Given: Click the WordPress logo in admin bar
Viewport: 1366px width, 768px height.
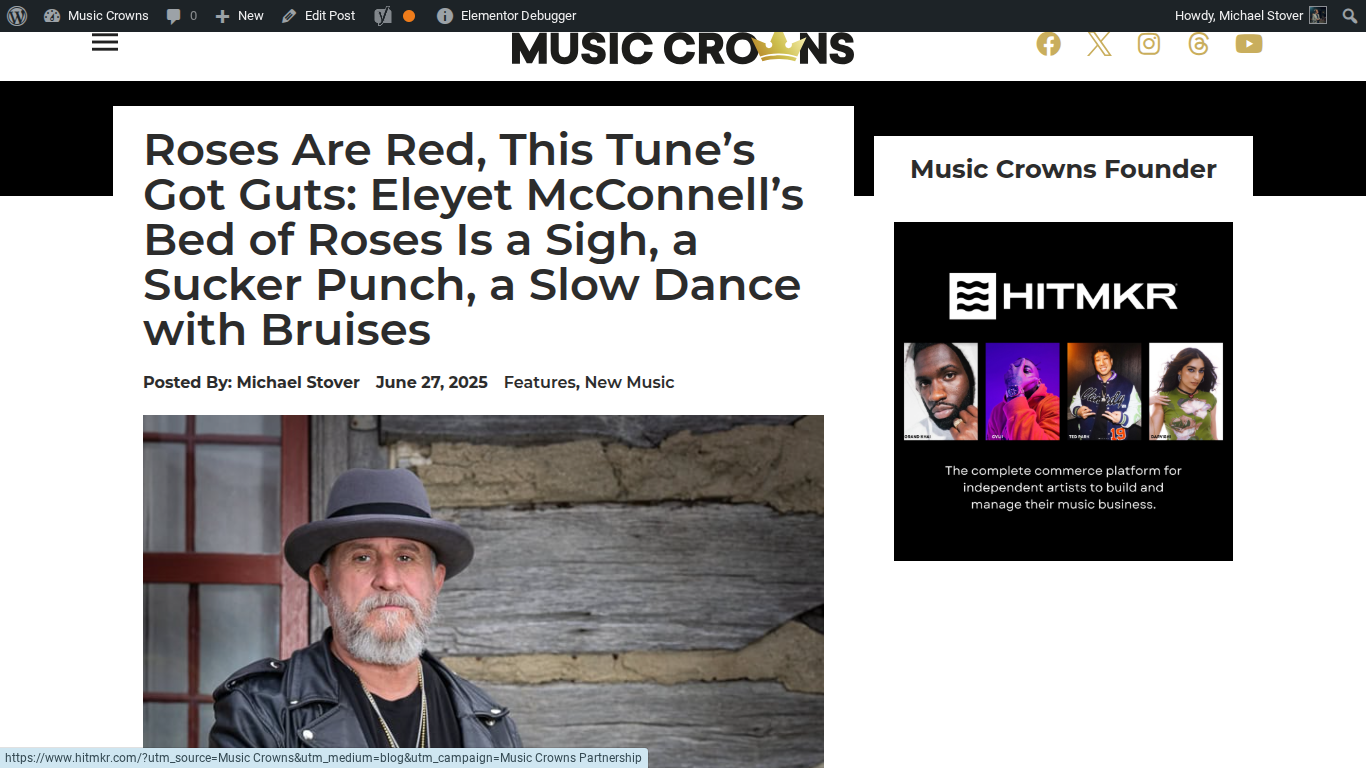Looking at the screenshot, I should (17, 16).
